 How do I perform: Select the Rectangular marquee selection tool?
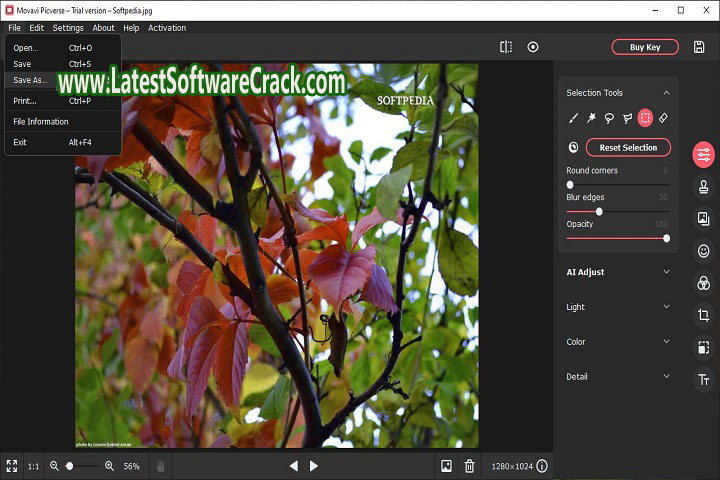[645, 118]
